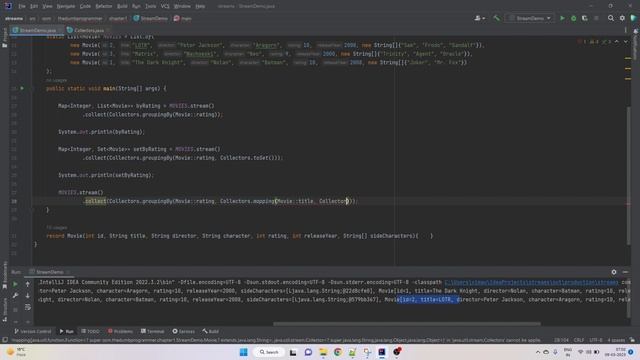Open the Services tool window
The height and width of the screenshot is (360, 640).
coord(183,331)
